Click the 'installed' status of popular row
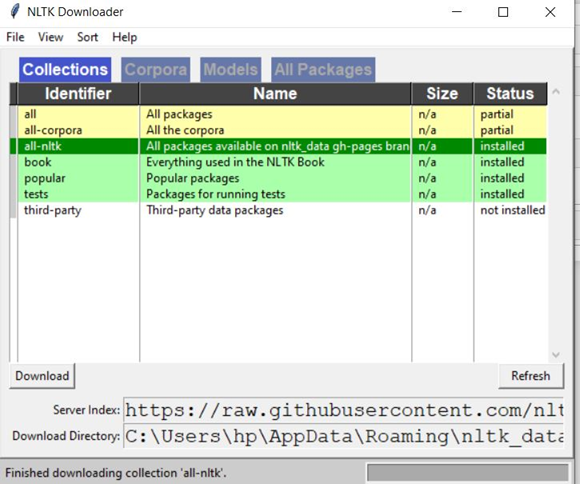580x484 pixels. coord(502,178)
